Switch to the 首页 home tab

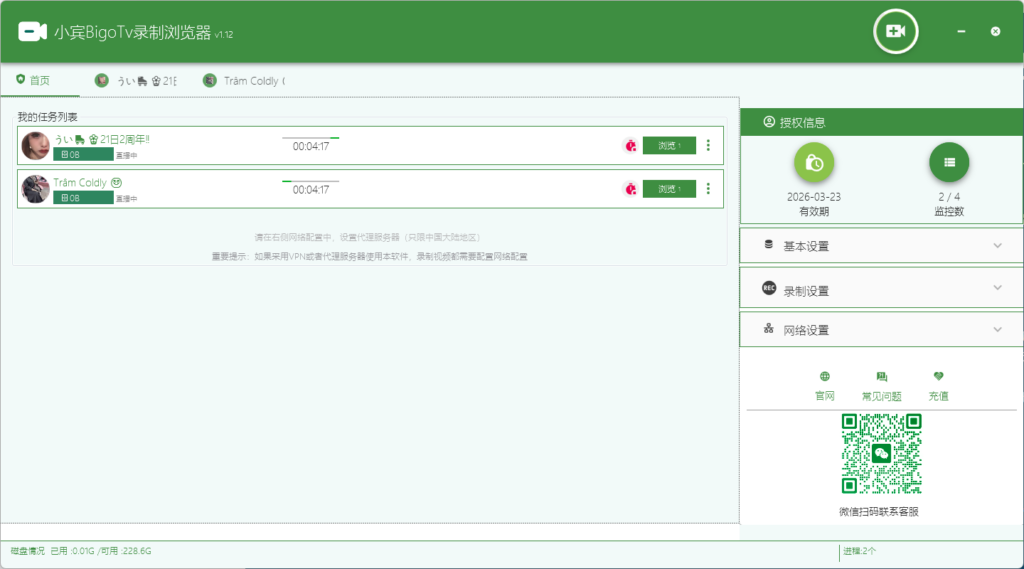[x=33, y=81]
